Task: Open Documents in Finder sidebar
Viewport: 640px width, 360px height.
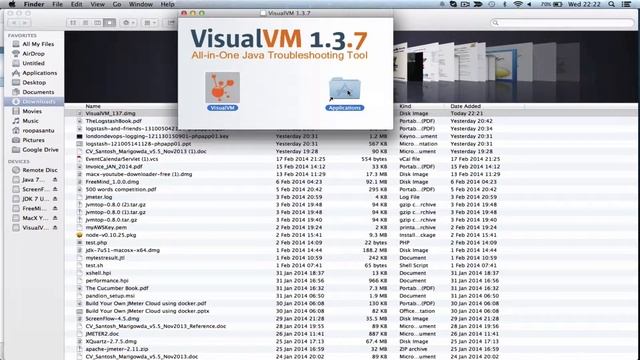Action: [x=33, y=92]
